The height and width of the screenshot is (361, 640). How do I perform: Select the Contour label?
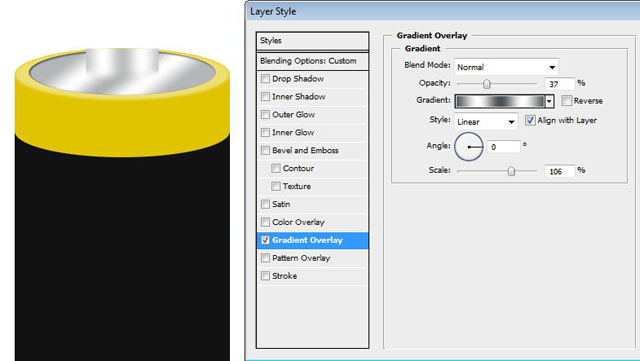click(x=298, y=168)
